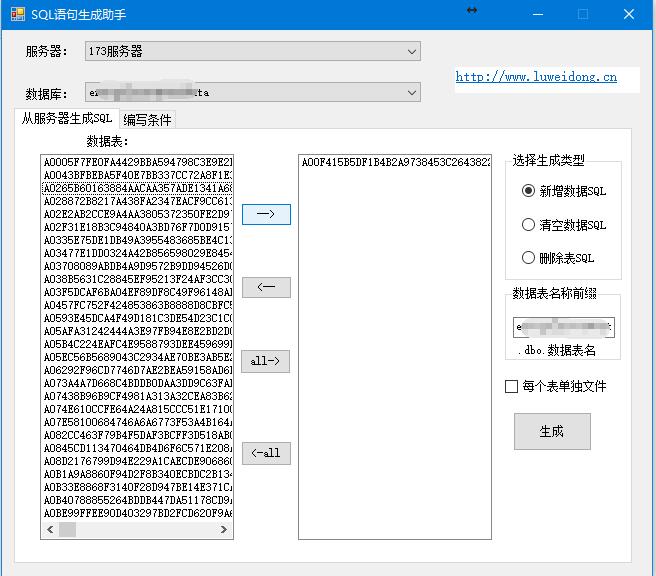Image resolution: width=656 pixels, height=576 pixels.
Task: Select the 新增数据SQL radio option
Action: coord(529,191)
